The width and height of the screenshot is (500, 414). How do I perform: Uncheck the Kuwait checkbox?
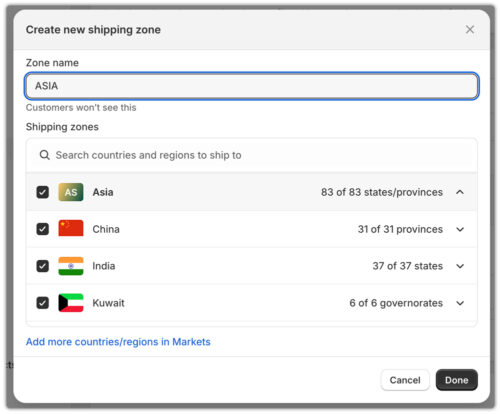coord(42,303)
